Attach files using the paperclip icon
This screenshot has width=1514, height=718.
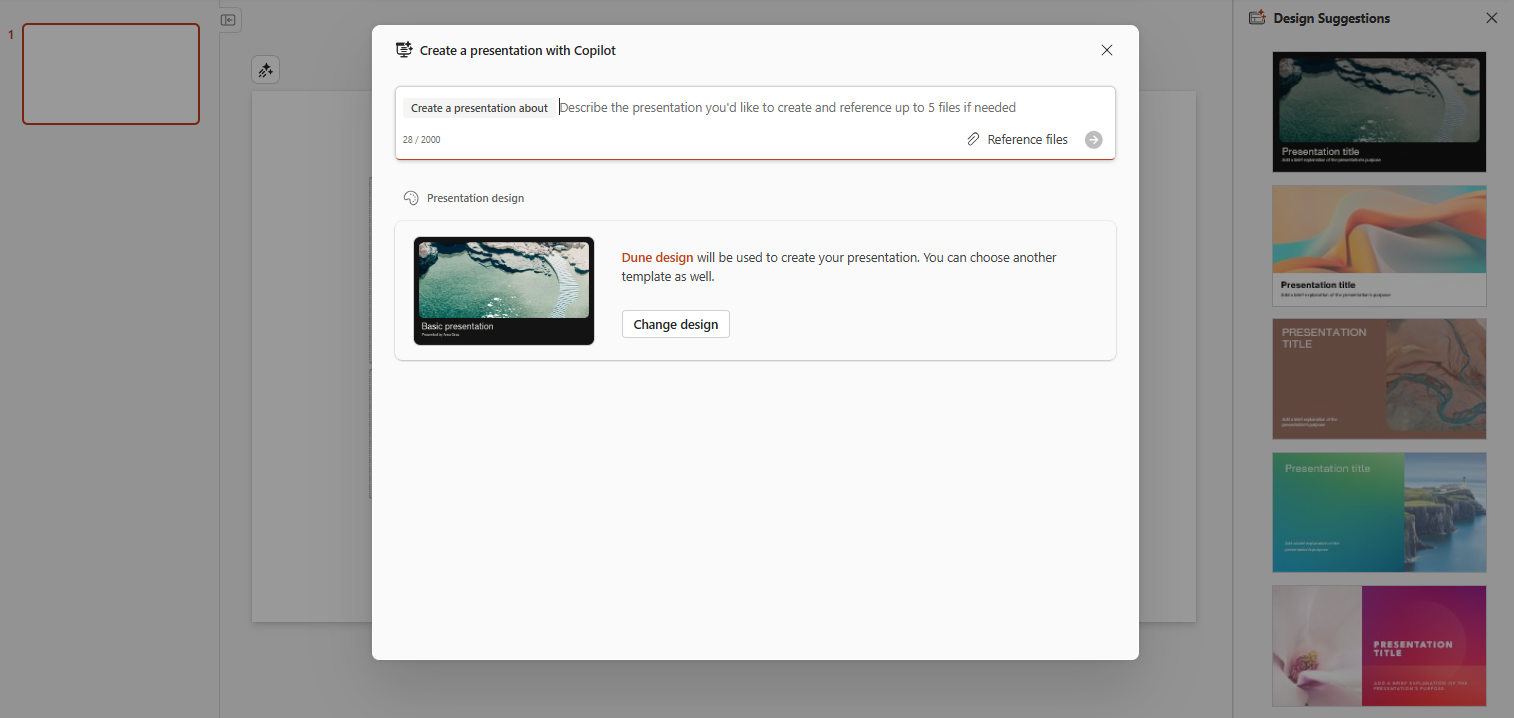pyautogui.click(x=973, y=139)
